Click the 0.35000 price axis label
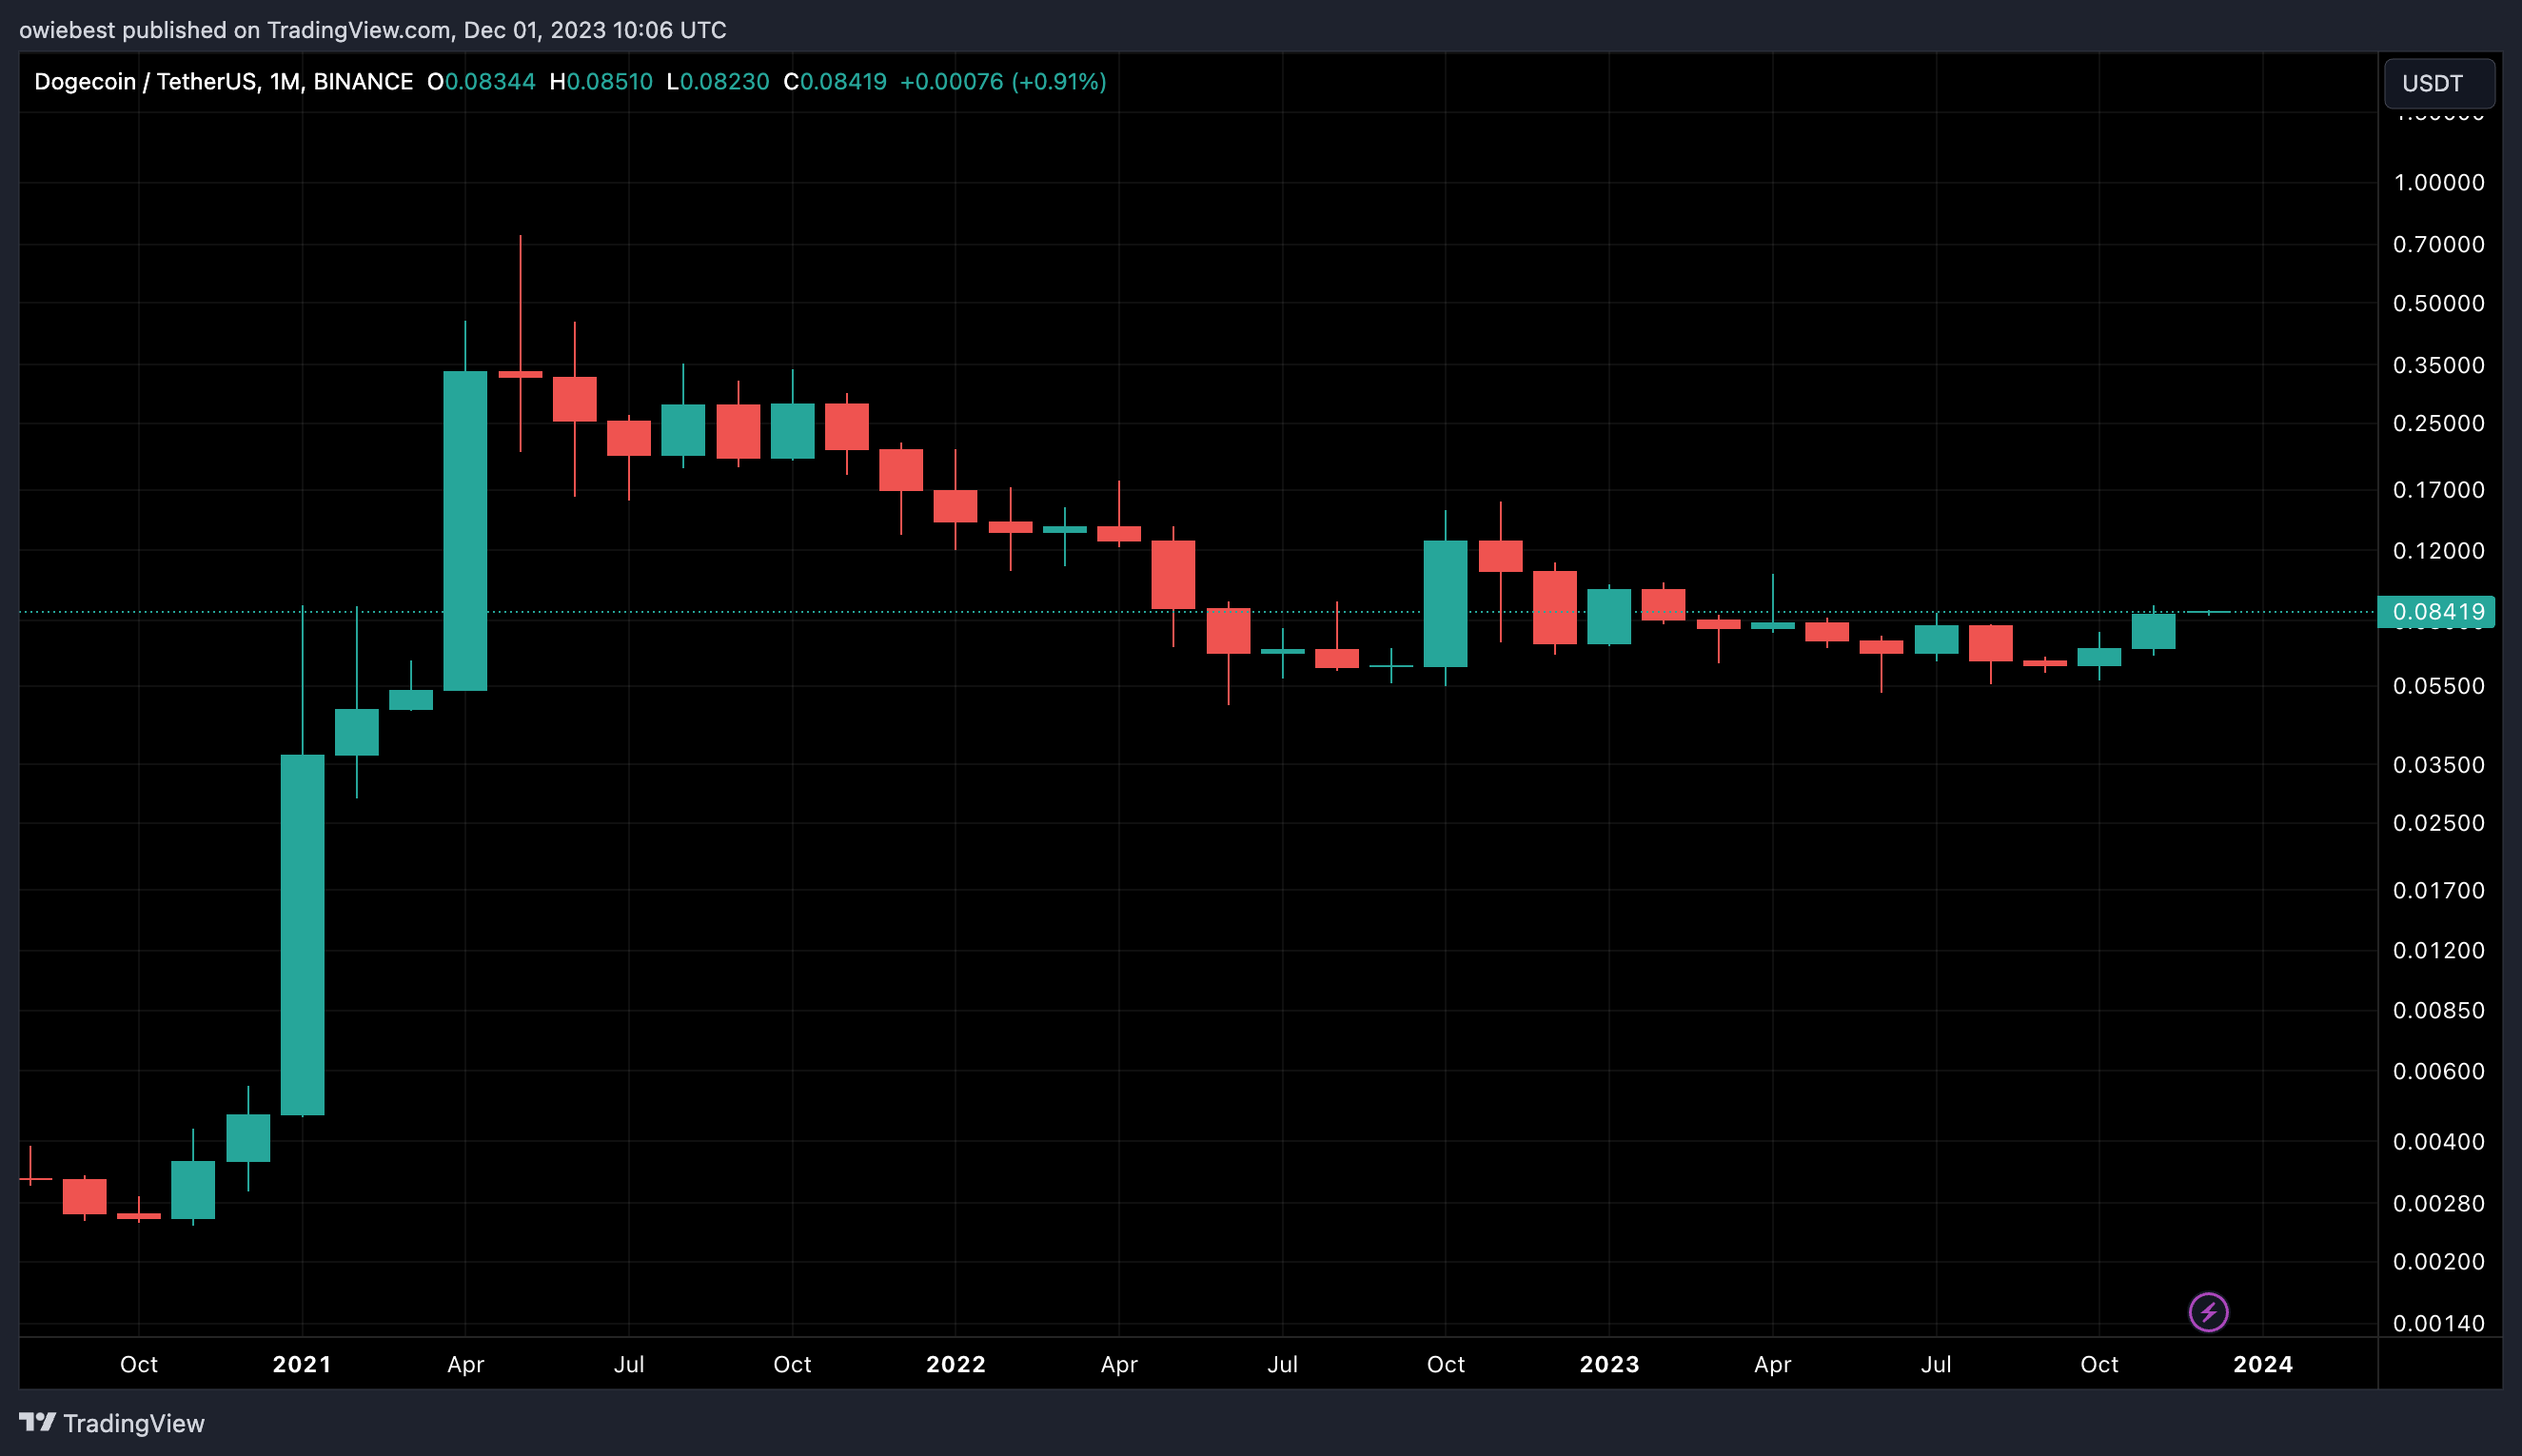 [2438, 365]
